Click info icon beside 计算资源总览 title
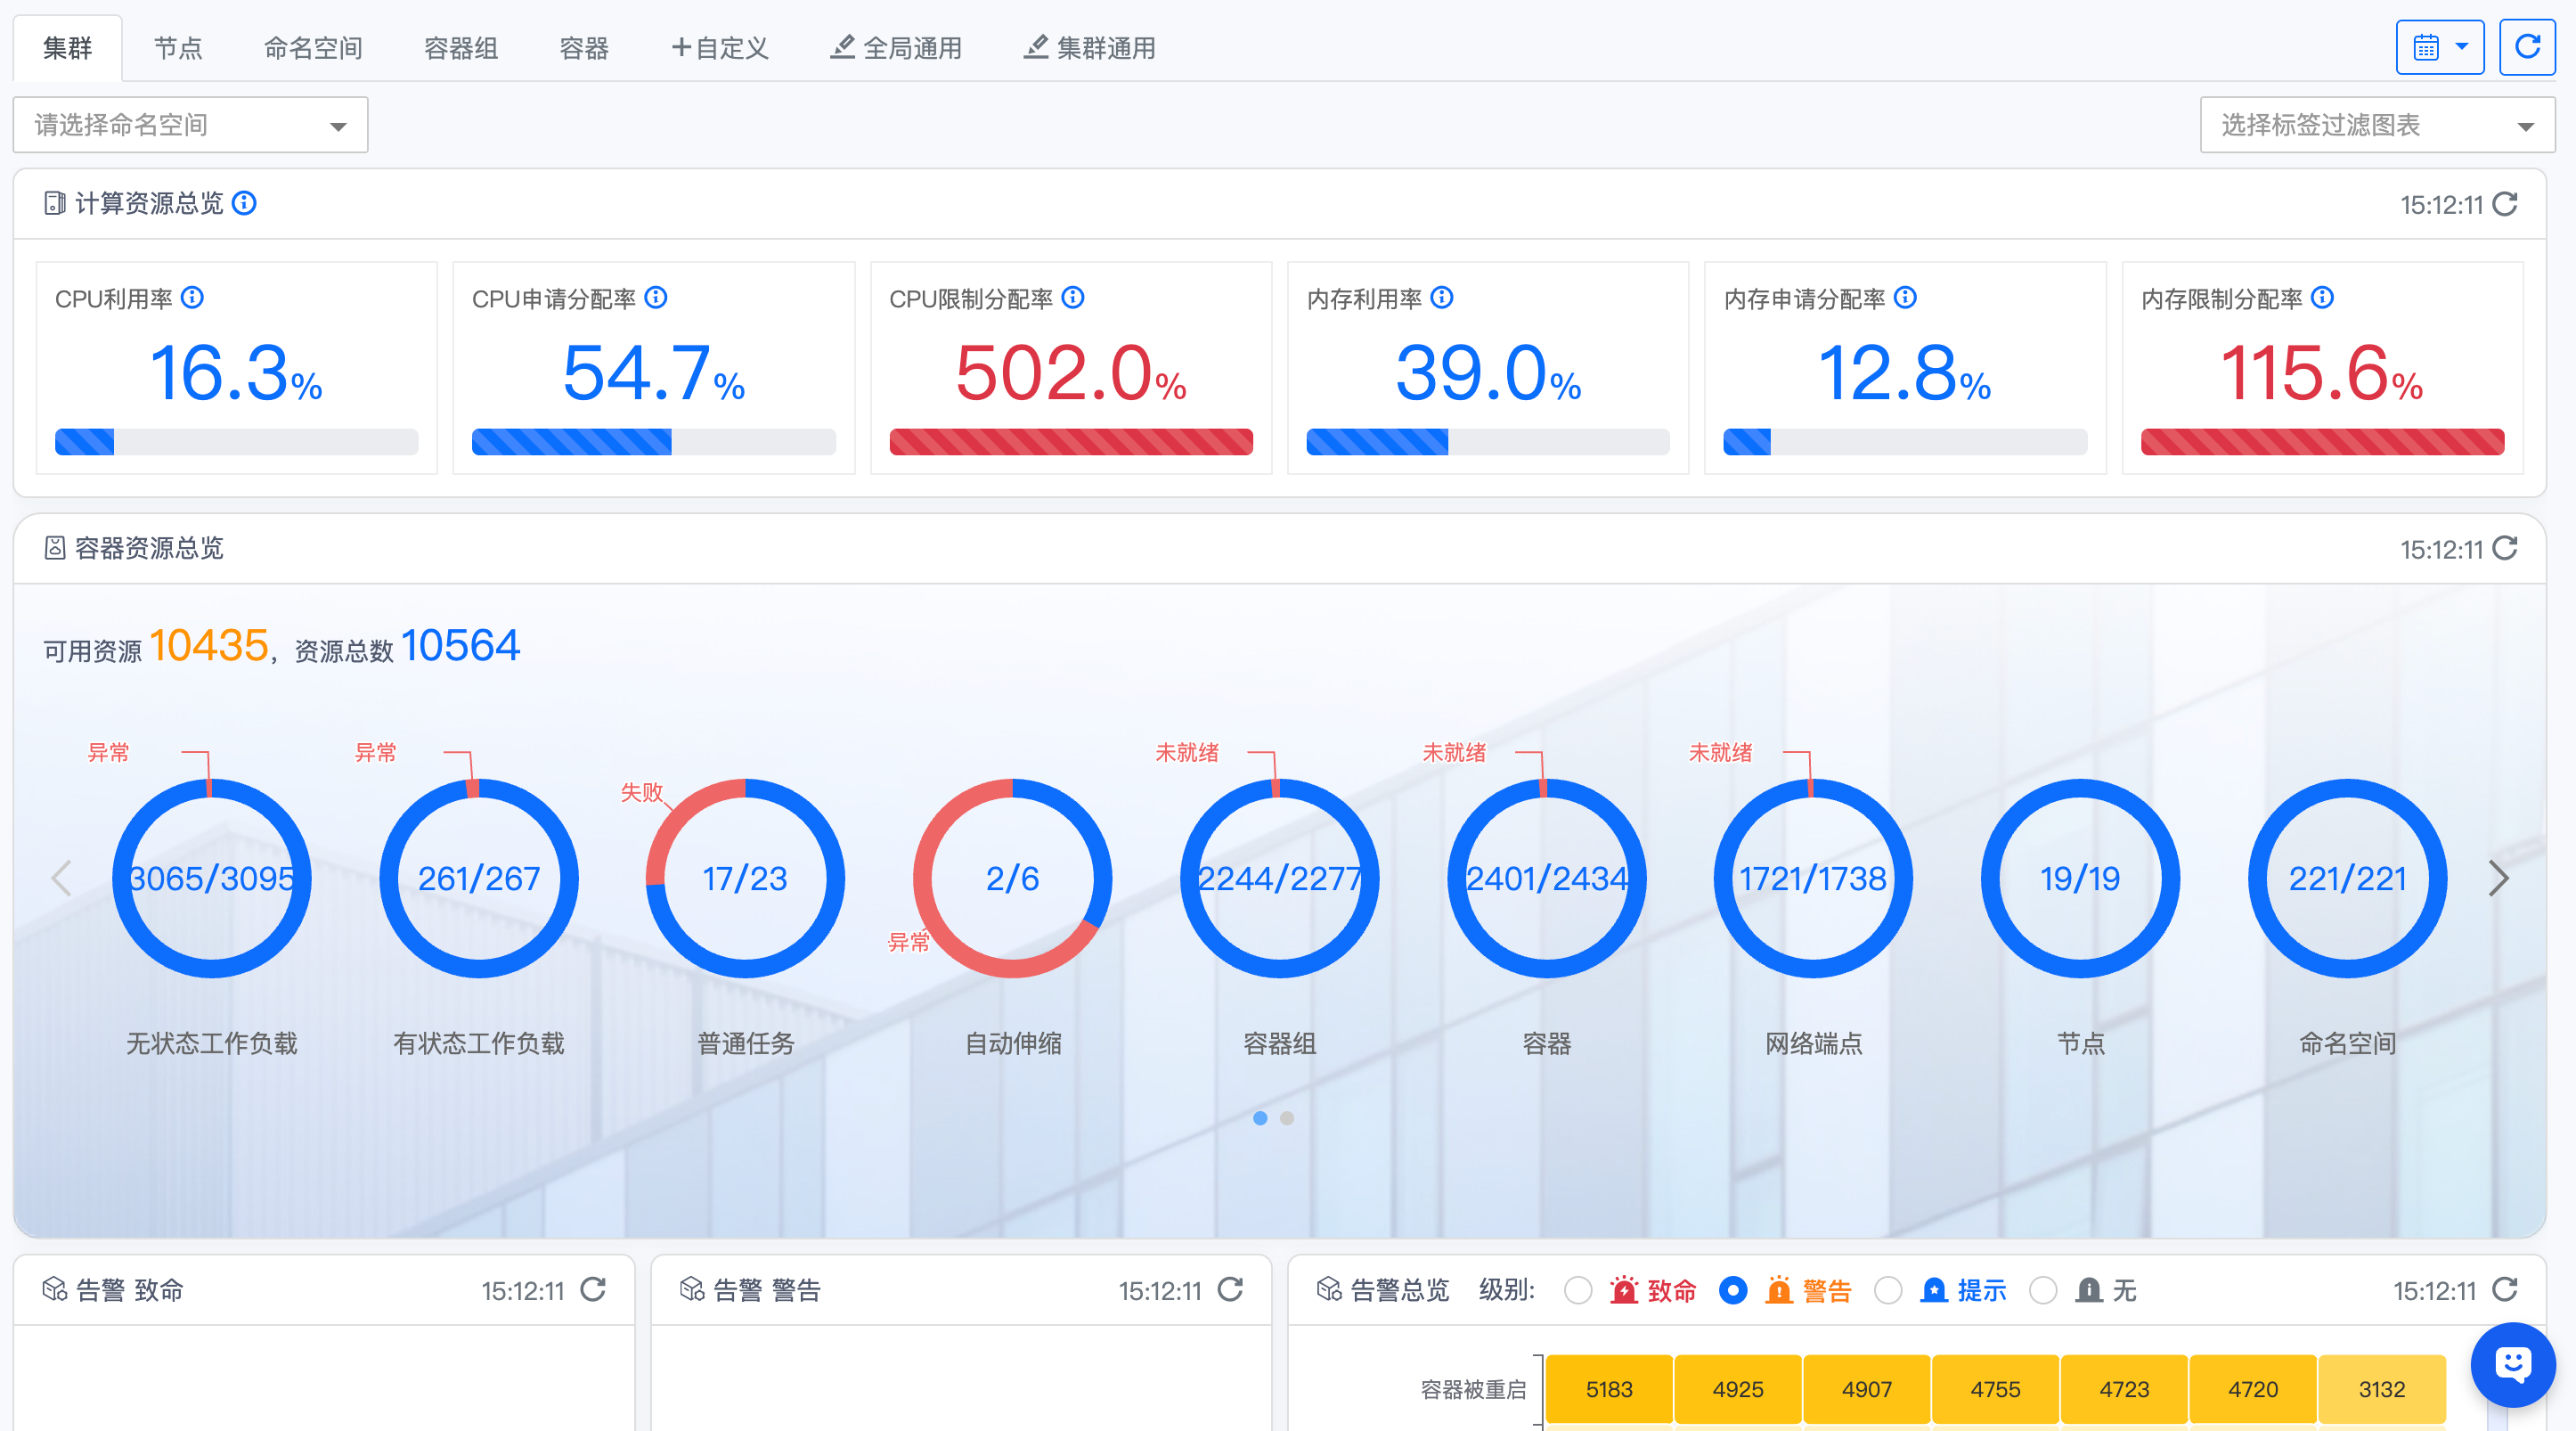The width and height of the screenshot is (2576, 1431). [244, 203]
